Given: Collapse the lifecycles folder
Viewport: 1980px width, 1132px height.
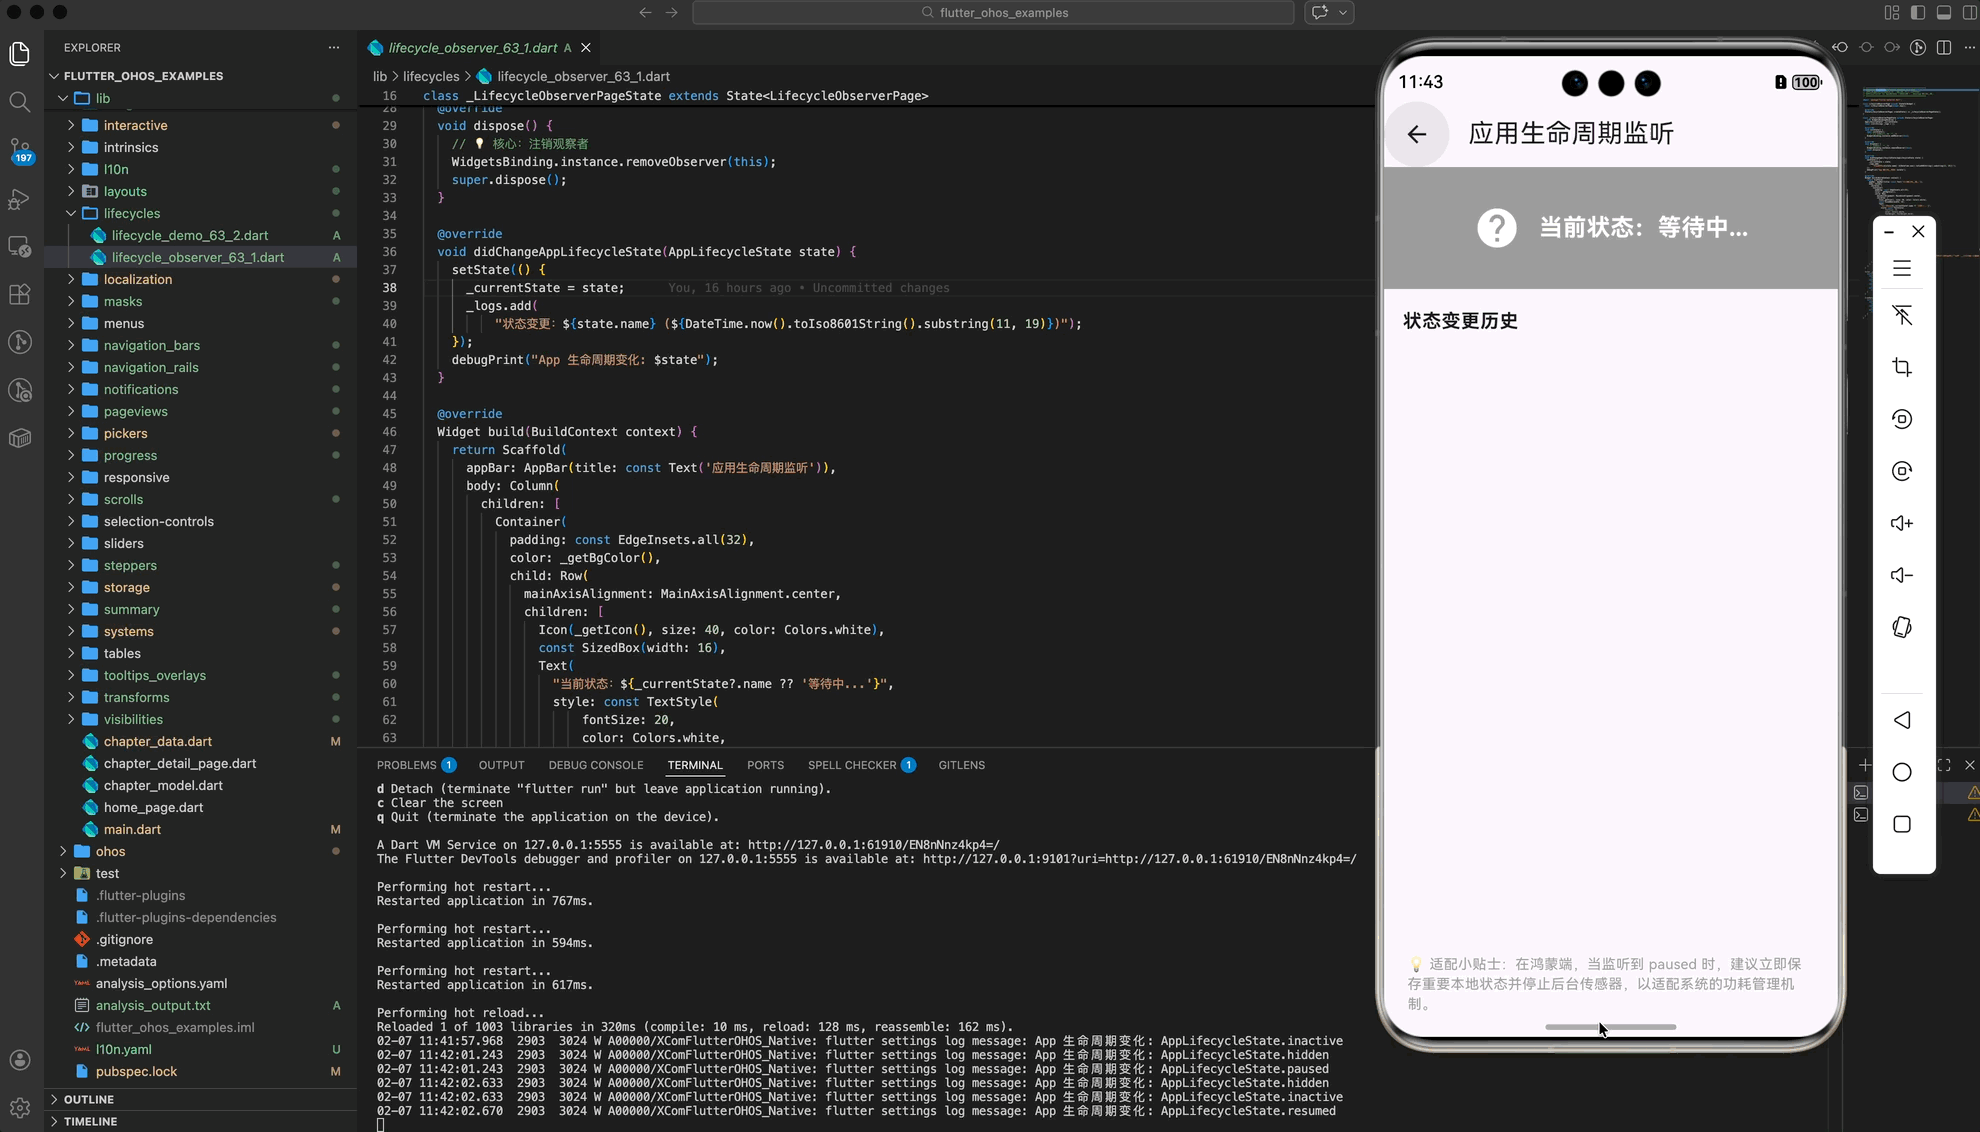Looking at the screenshot, I should tap(131, 213).
